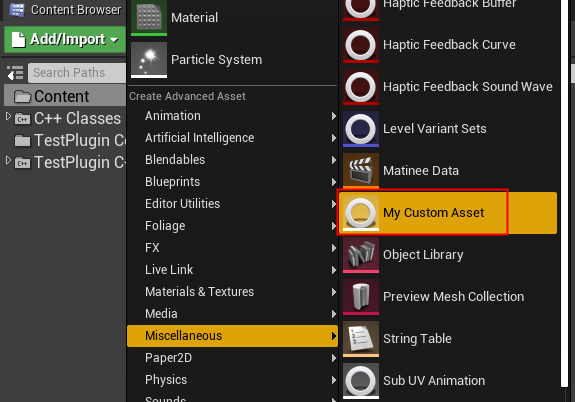
Task: Click the Haptic Feedback Sound Wave icon
Action: pos(361,87)
